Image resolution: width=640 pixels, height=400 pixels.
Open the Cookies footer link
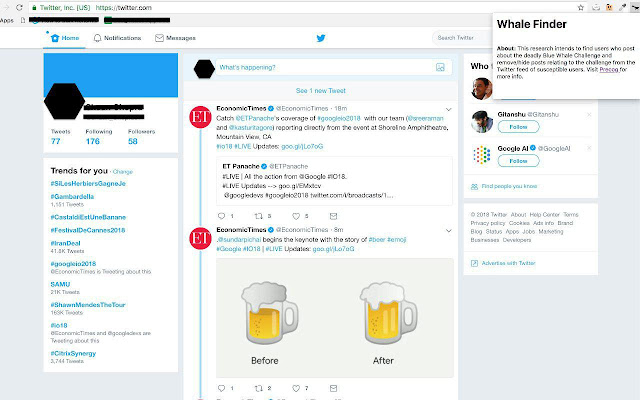pos(519,223)
